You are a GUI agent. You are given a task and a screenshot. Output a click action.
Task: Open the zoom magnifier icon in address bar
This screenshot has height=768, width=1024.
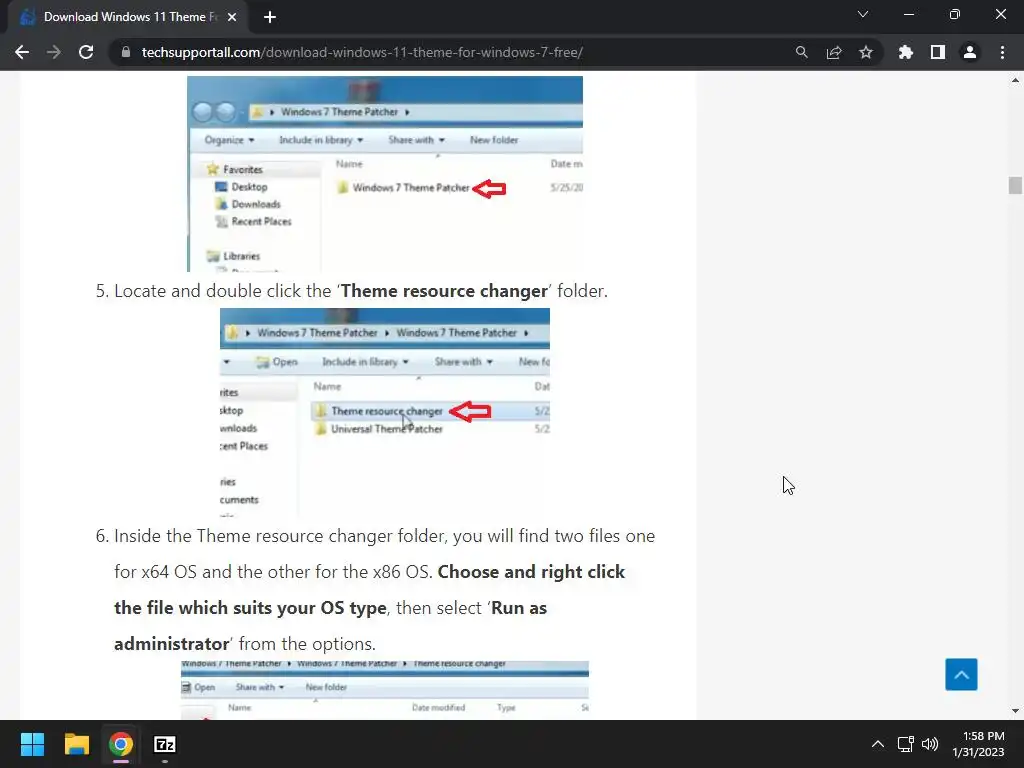coord(801,52)
